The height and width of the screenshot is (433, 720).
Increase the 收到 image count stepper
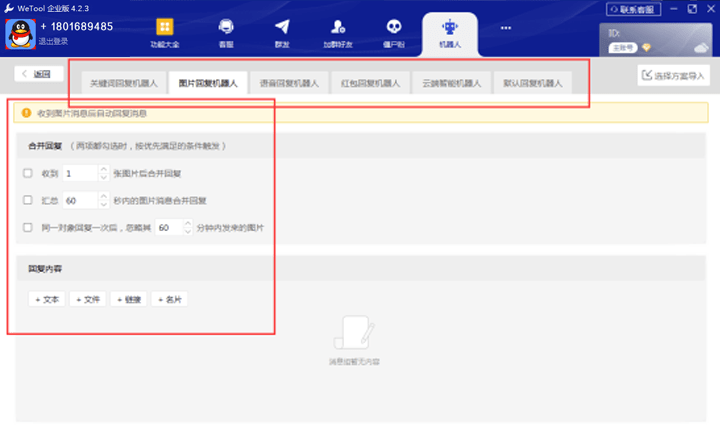click(x=104, y=169)
